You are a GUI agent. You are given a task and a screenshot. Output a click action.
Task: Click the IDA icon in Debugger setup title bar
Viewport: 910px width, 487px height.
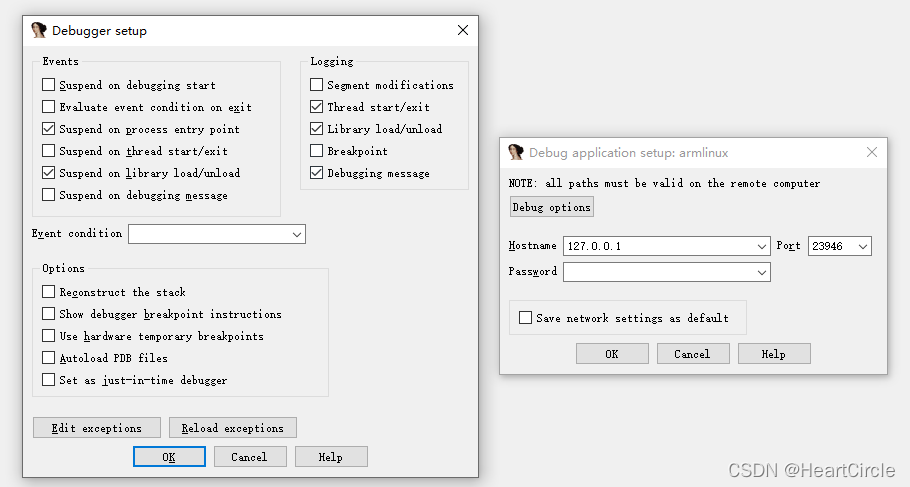coord(38,30)
